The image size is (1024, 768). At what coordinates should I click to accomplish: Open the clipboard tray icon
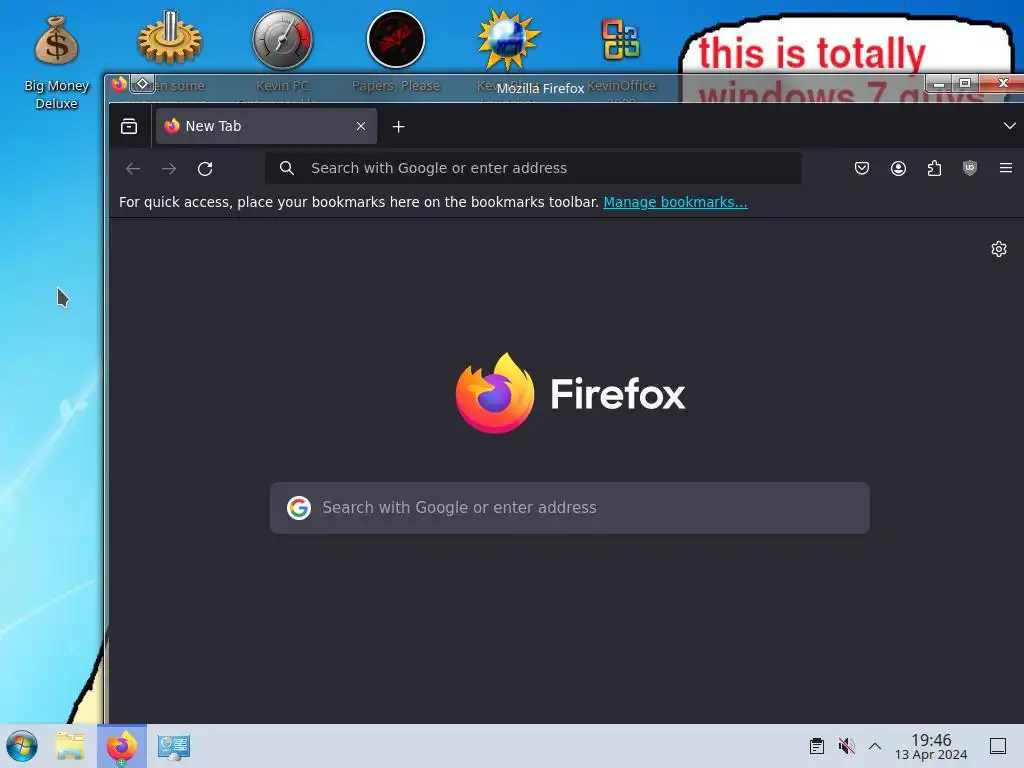click(x=816, y=746)
